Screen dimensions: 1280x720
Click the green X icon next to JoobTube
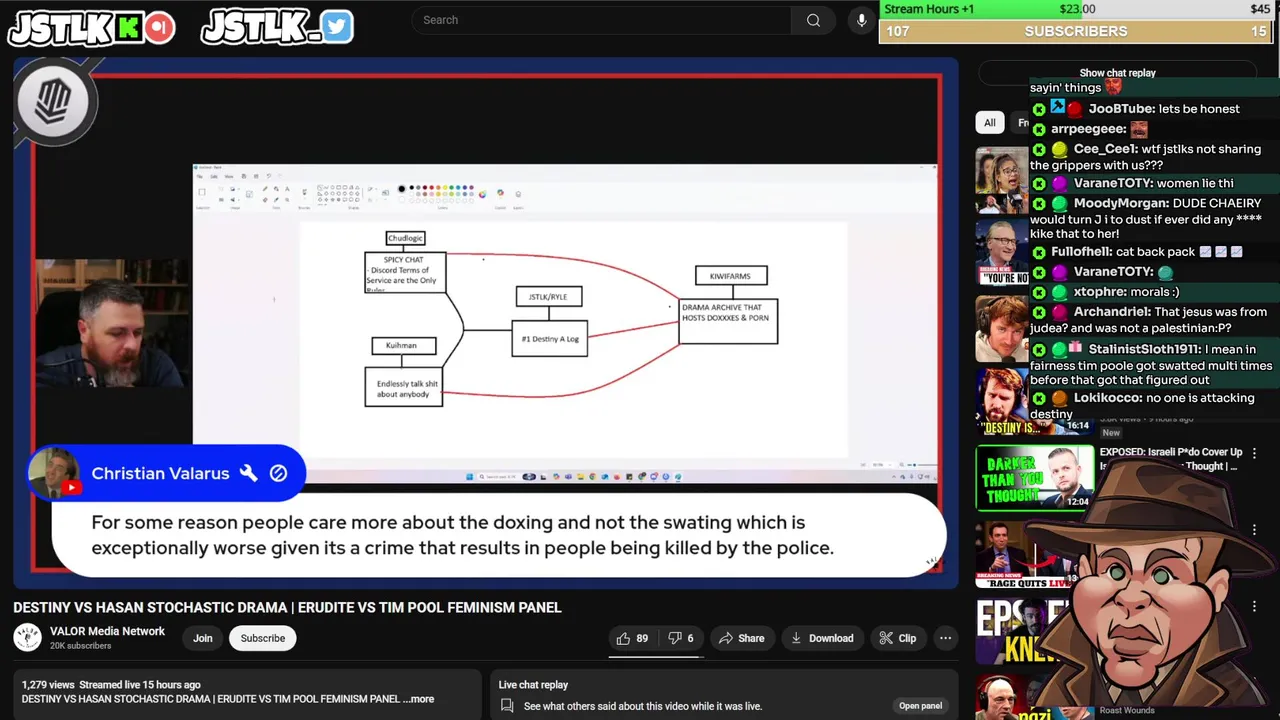coord(1039,109)
